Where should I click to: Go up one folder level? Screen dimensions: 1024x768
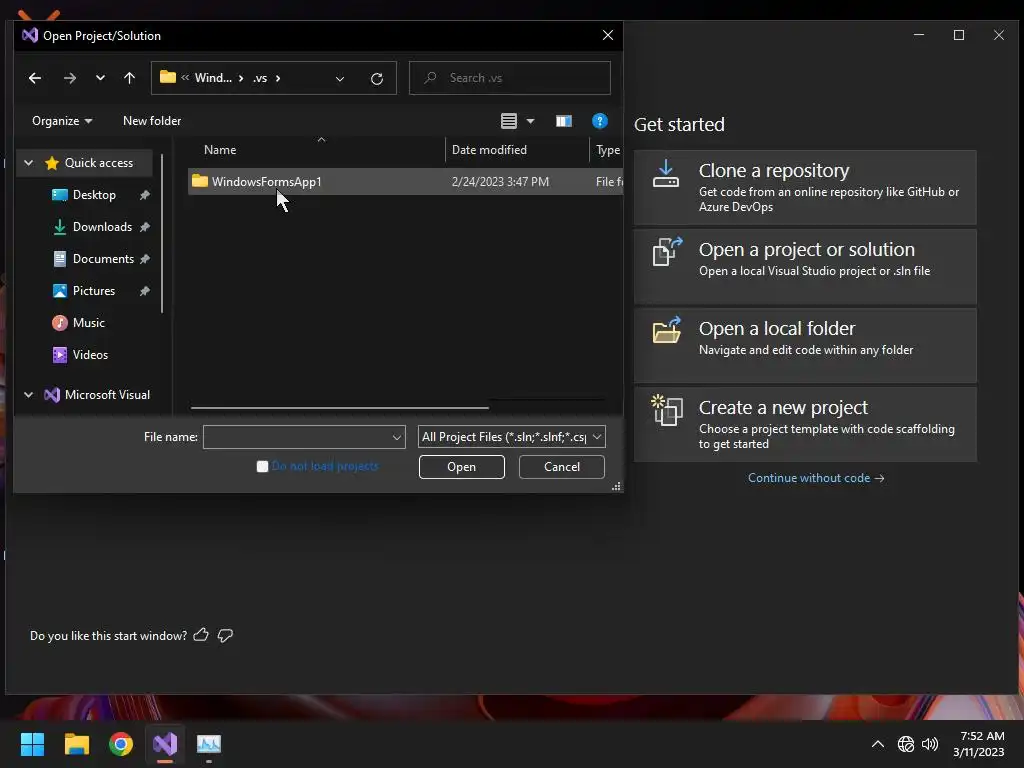click(x=129, y=78)
